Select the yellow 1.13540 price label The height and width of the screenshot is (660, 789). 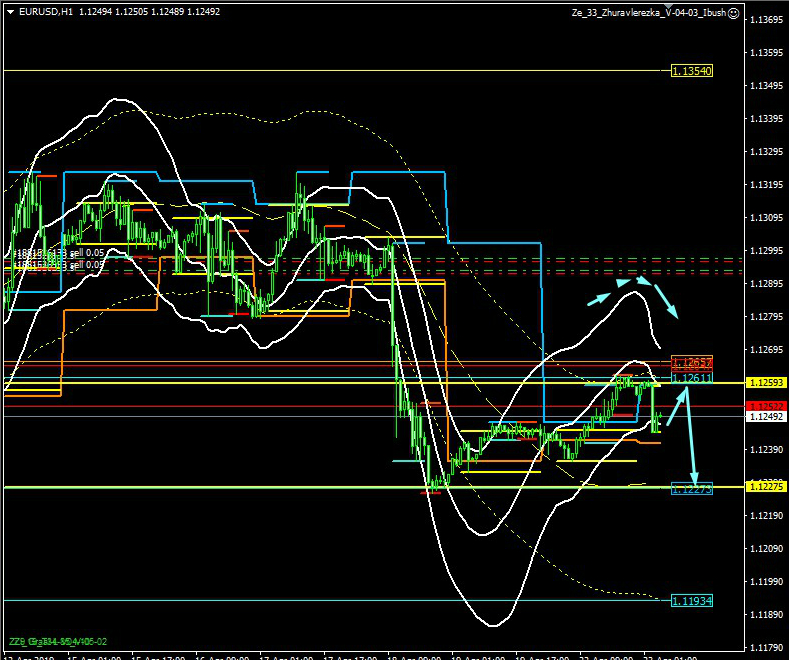coord(691,71)
